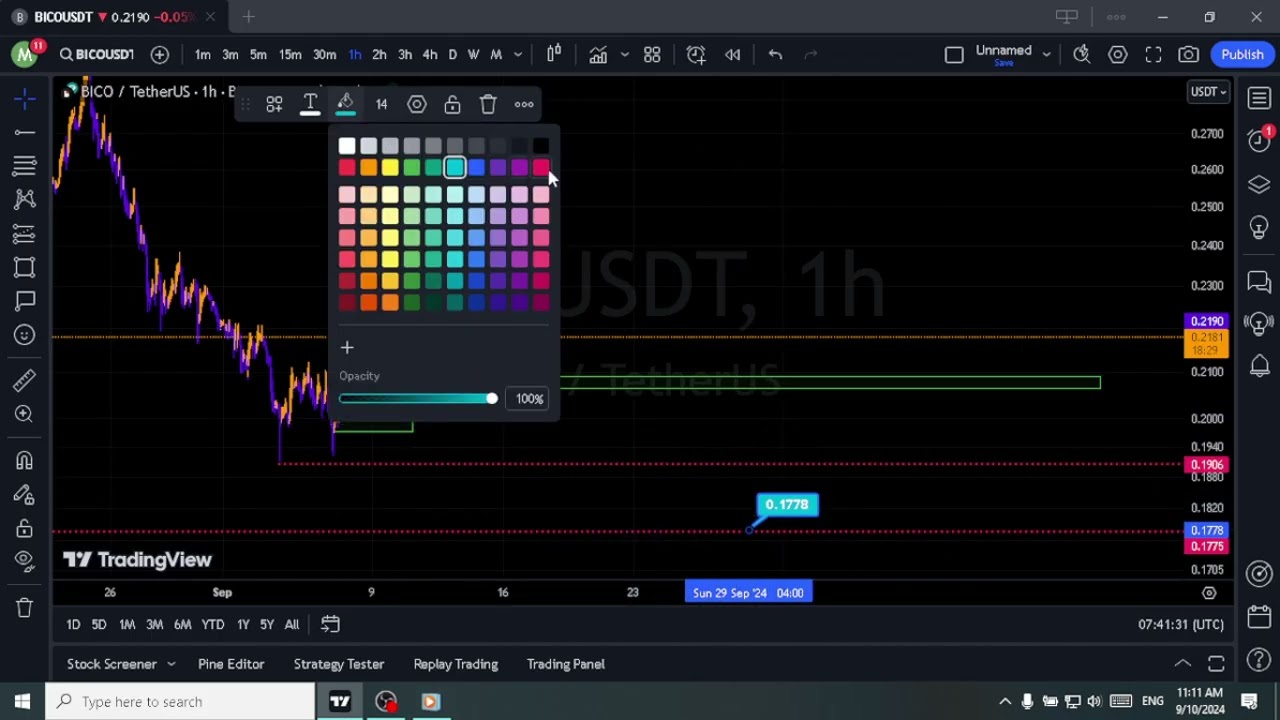The width and height of the screenshot is (1280, 720).
Task: Open forecasting and measurement tools
Action: (x=25, y=233)
